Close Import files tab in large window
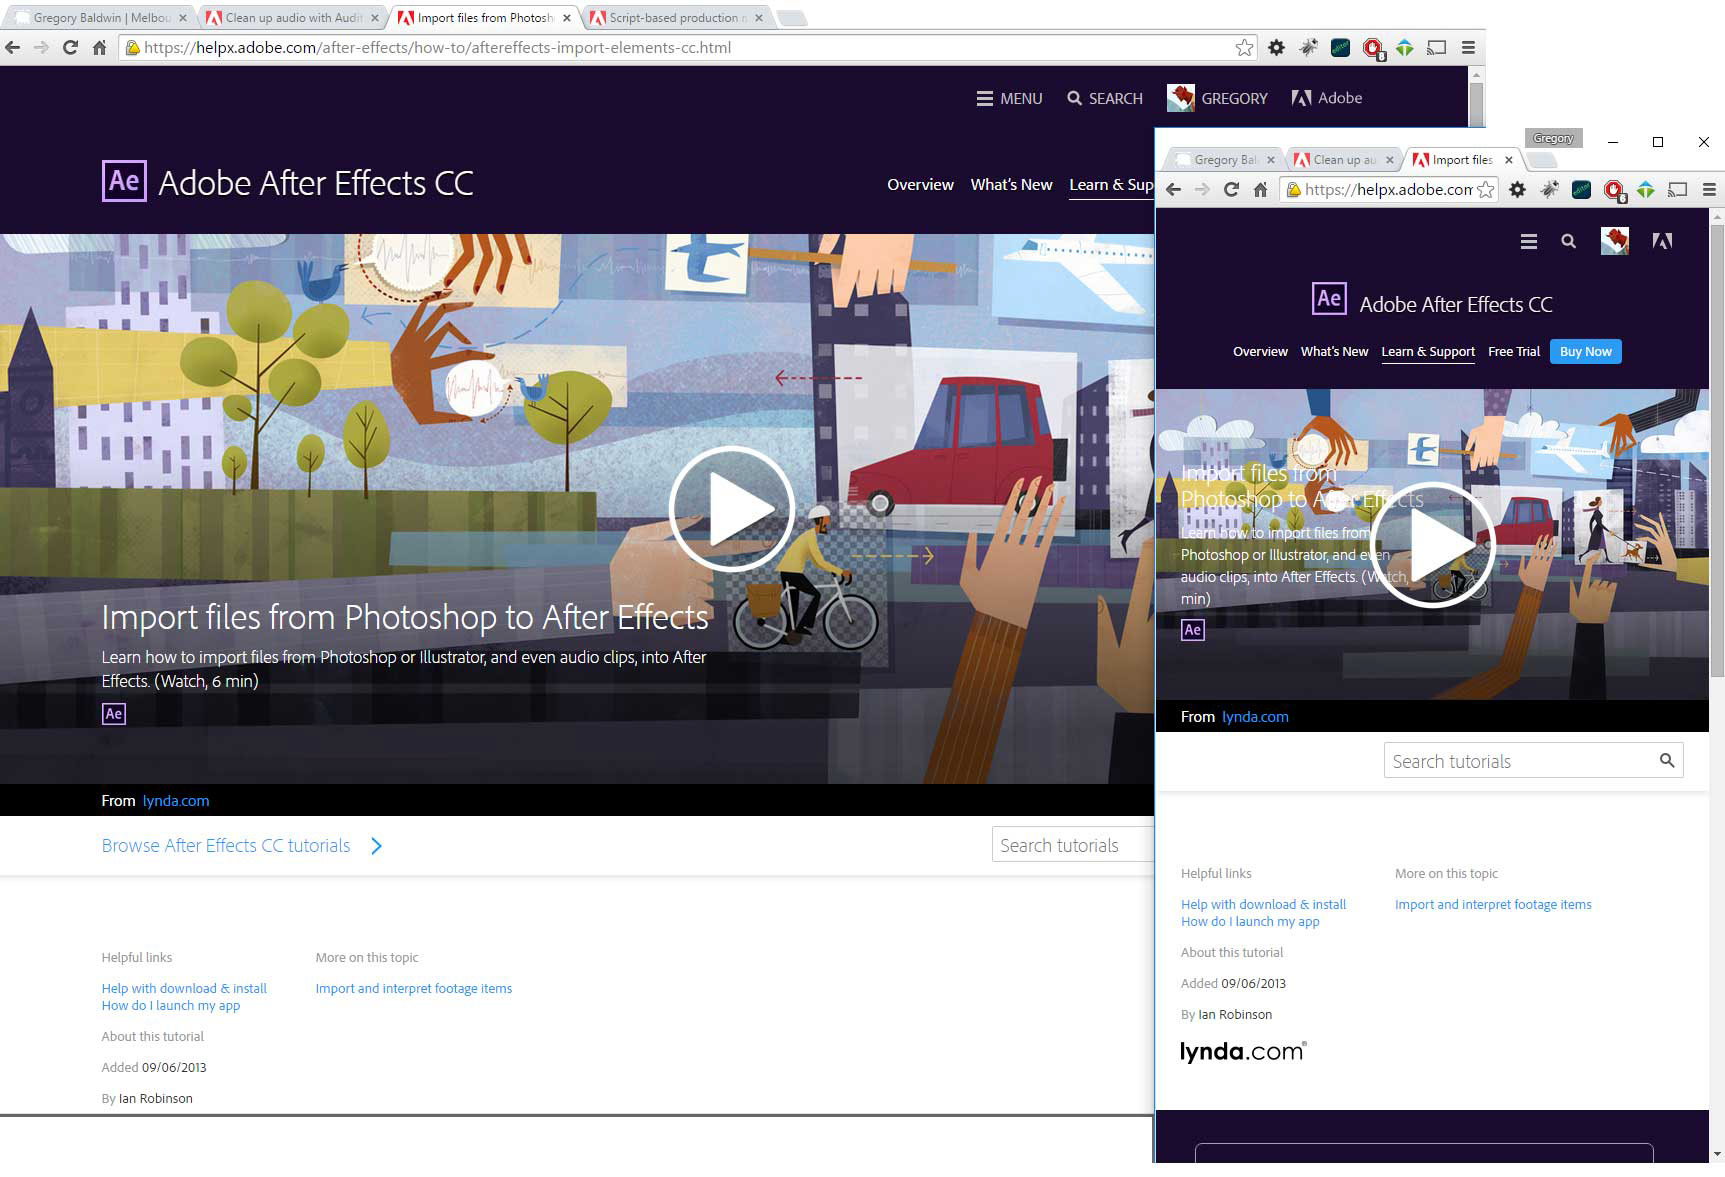This screenshot has height=1177, width=1725. (x=567, y=17)
